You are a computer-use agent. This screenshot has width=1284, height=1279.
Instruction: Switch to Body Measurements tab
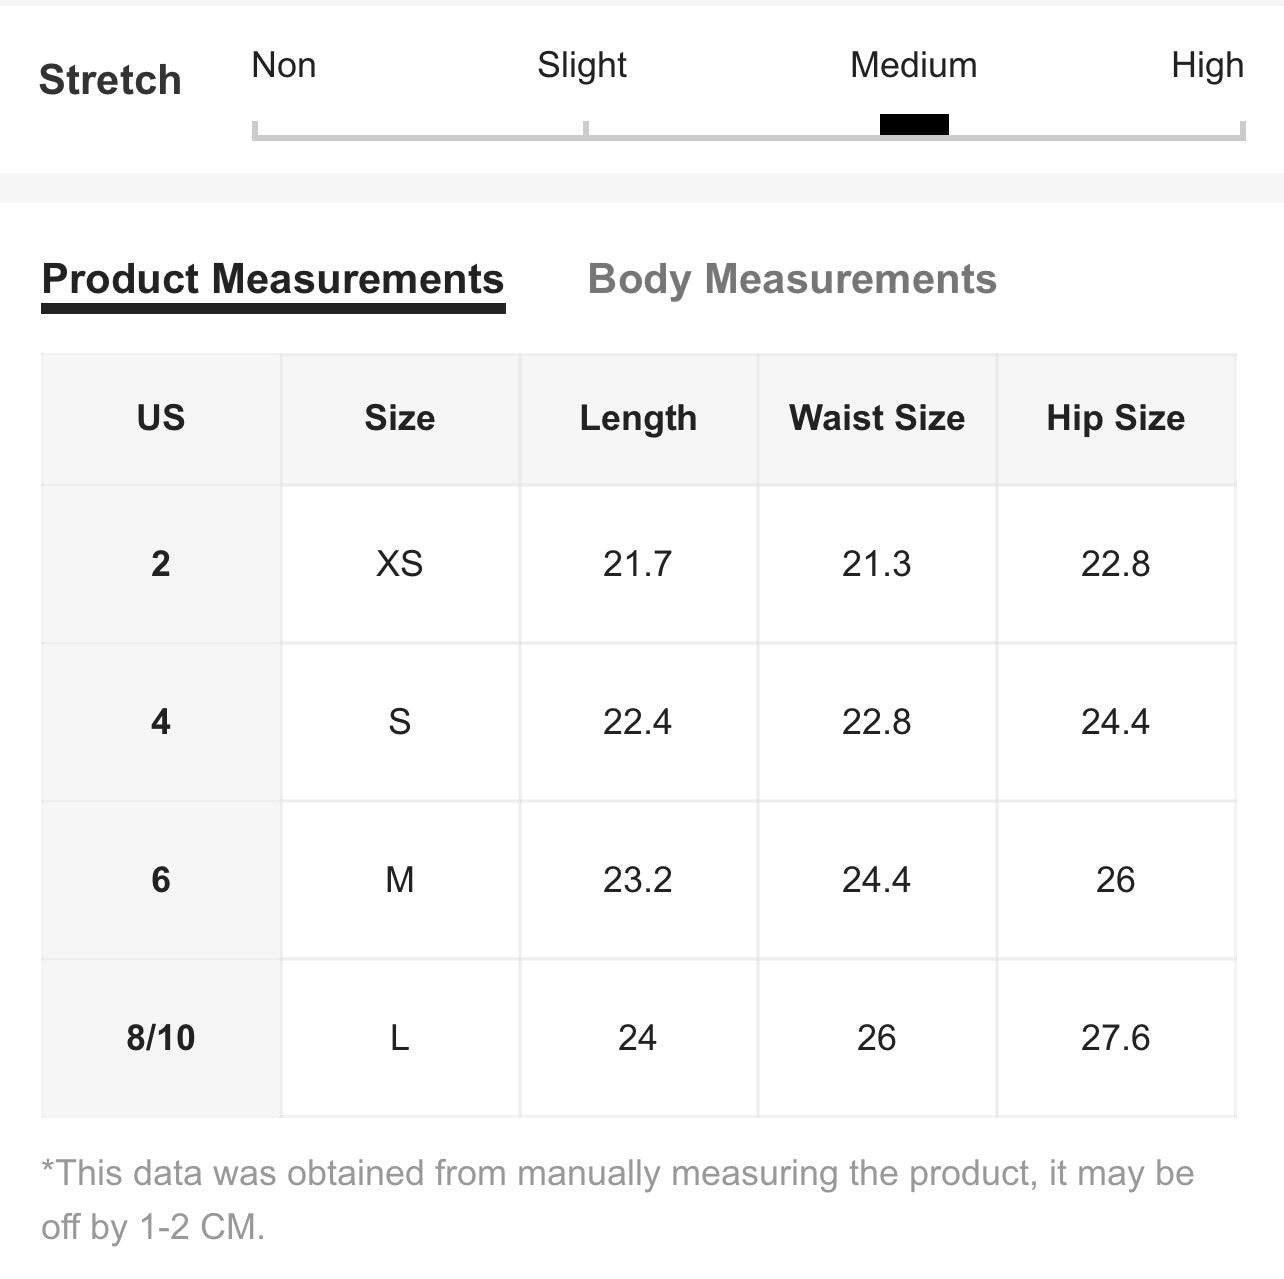[x=792, y=279]
